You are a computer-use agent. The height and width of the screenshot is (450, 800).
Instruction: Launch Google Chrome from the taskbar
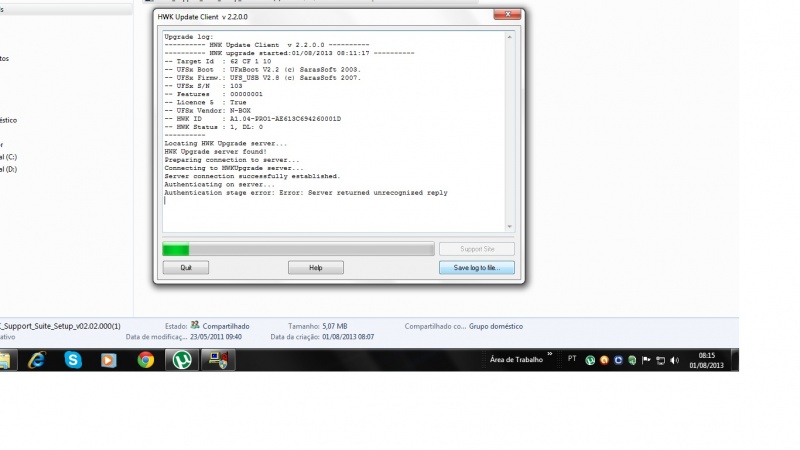tap(145, 360)
